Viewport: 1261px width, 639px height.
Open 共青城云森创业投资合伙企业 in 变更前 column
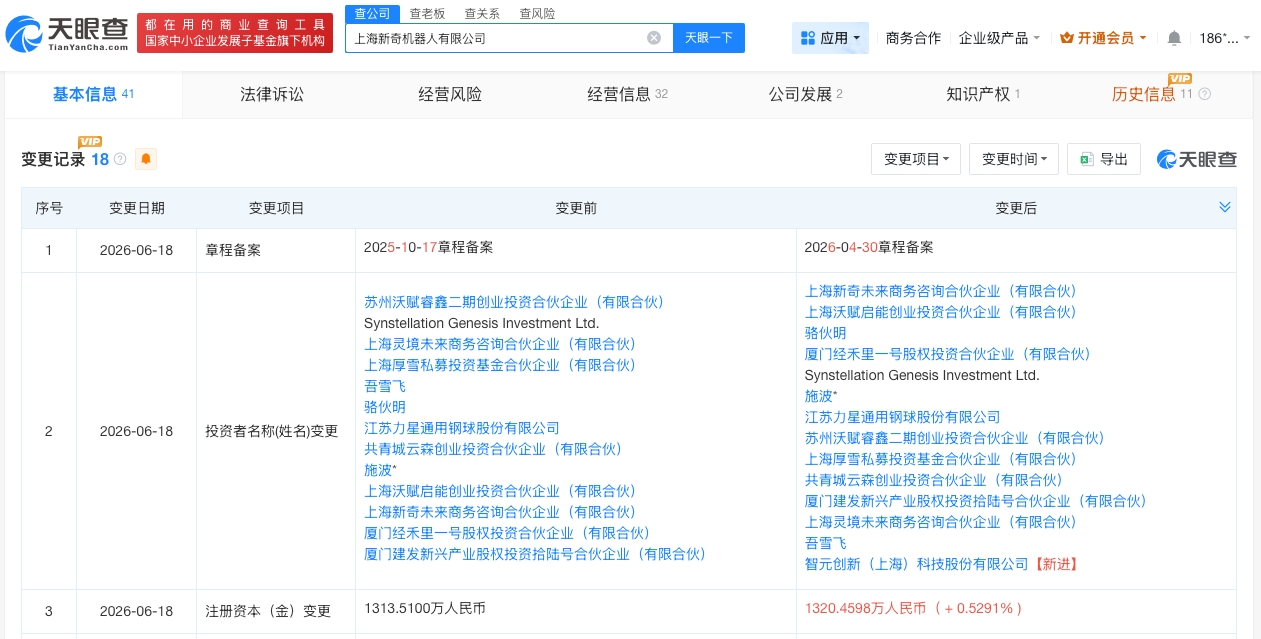[x=493, y=449]
